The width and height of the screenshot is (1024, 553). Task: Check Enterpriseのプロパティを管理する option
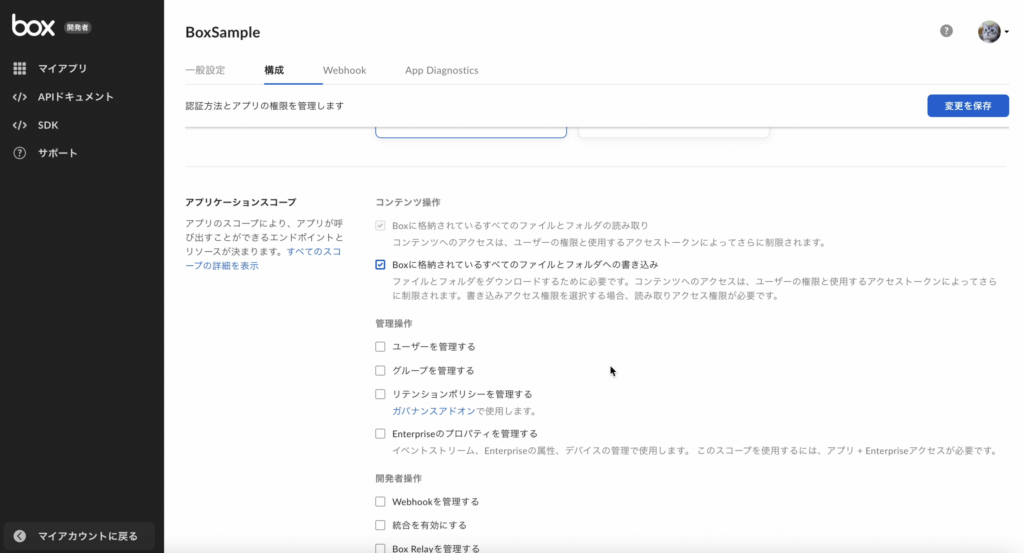(380, 434)
